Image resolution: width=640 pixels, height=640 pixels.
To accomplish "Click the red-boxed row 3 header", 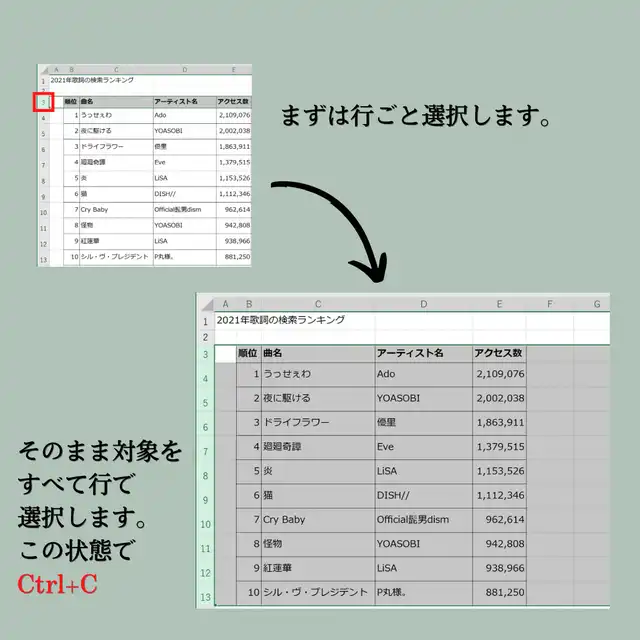I will coord(43,101).
